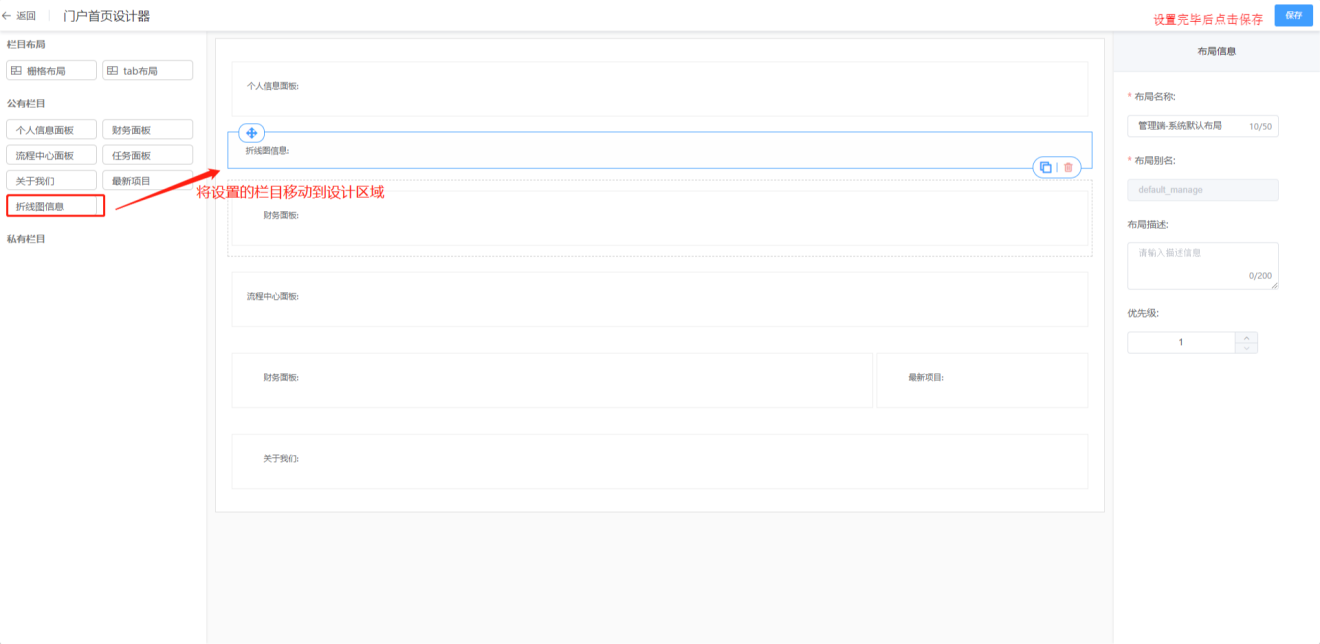Pick the 流程中心面板 column item

[x=52, y=155]
